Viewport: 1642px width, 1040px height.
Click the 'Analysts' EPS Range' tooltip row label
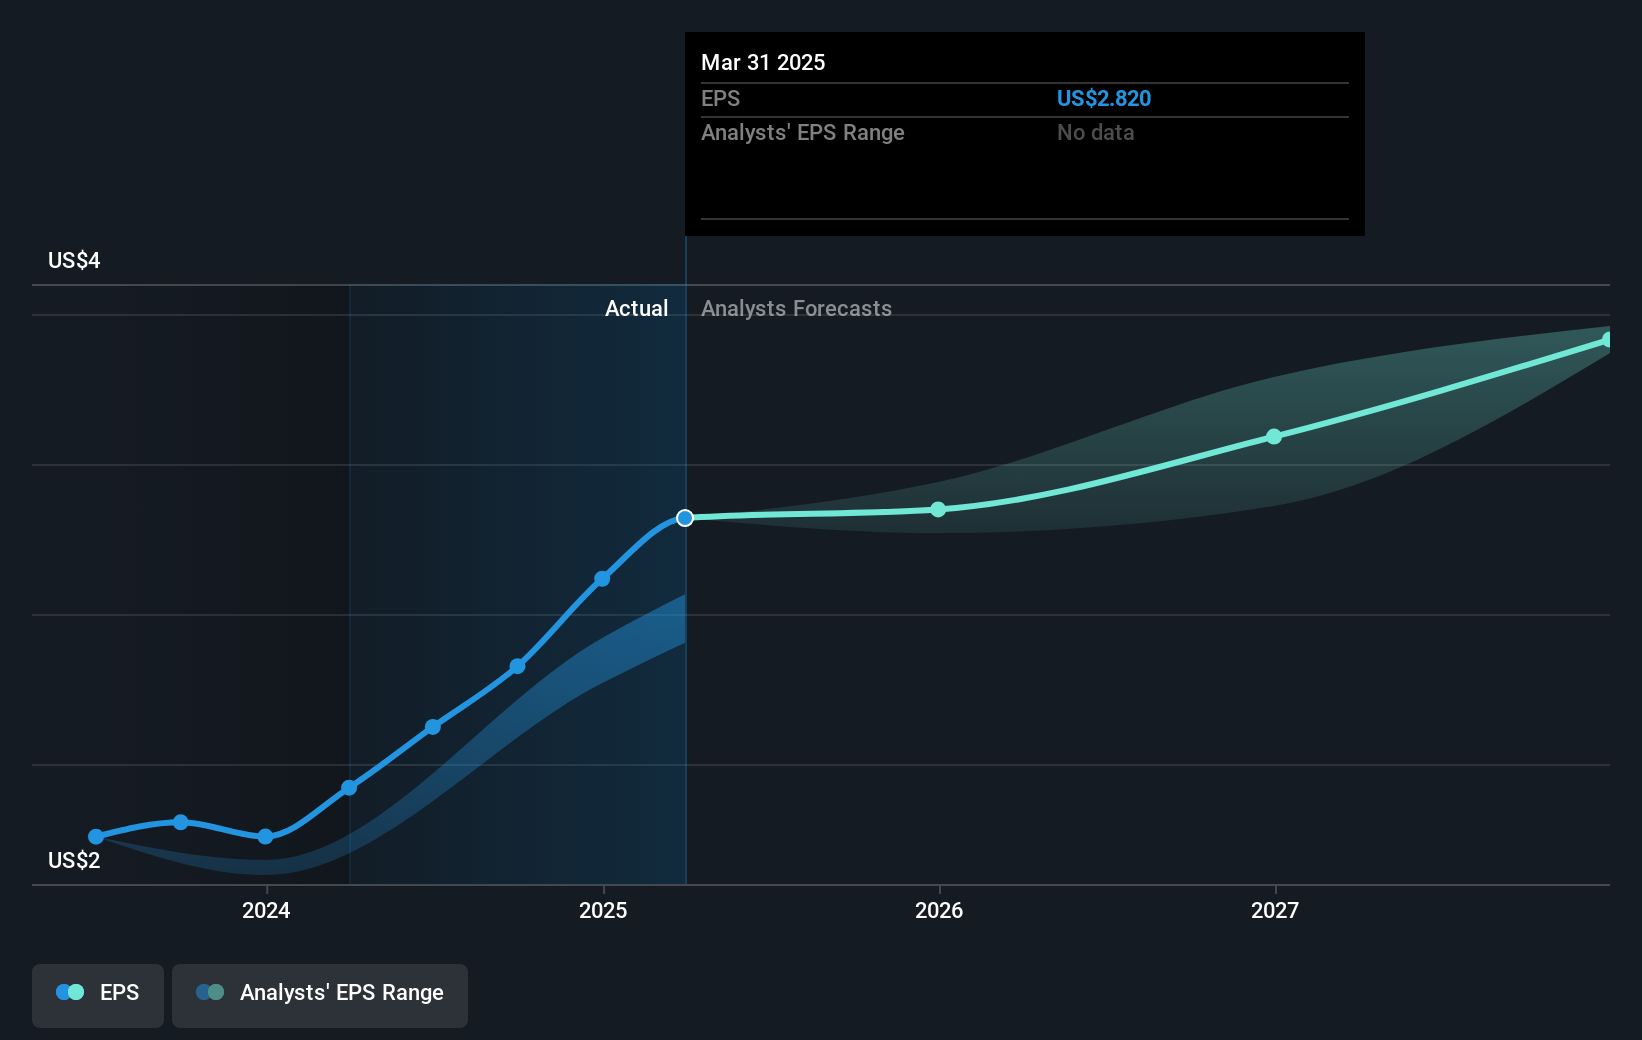[803, 133]
